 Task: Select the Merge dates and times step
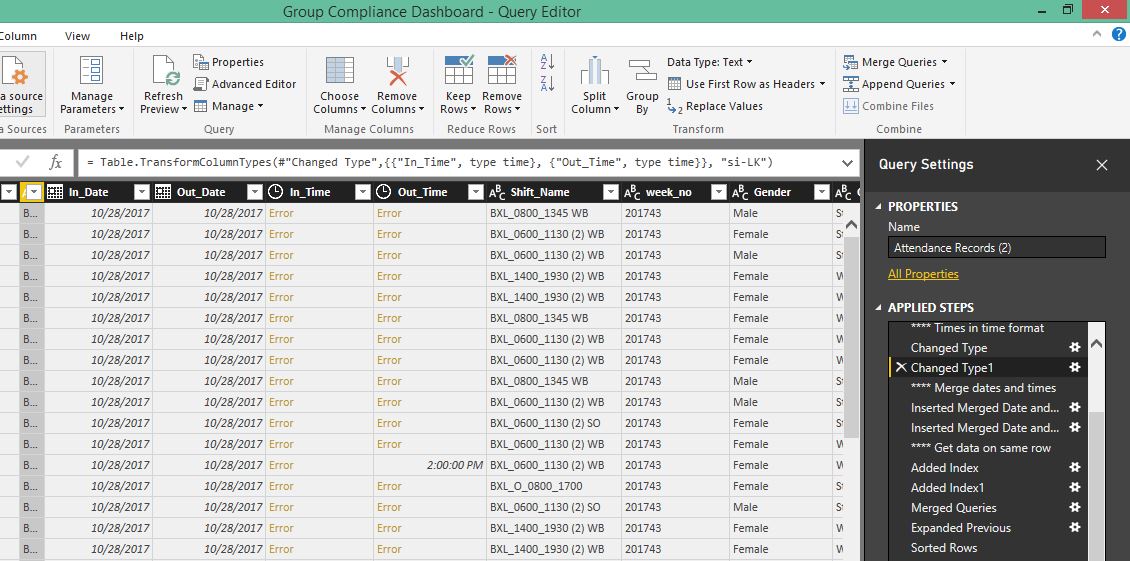[983, 388]
